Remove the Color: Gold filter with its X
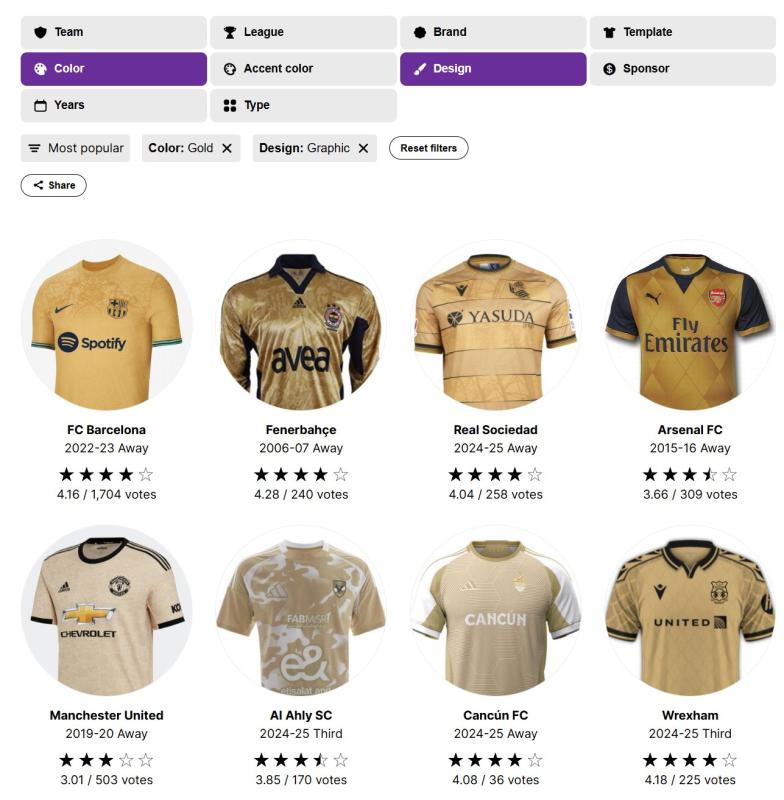 pyautogui.click(x=227, y=148)
